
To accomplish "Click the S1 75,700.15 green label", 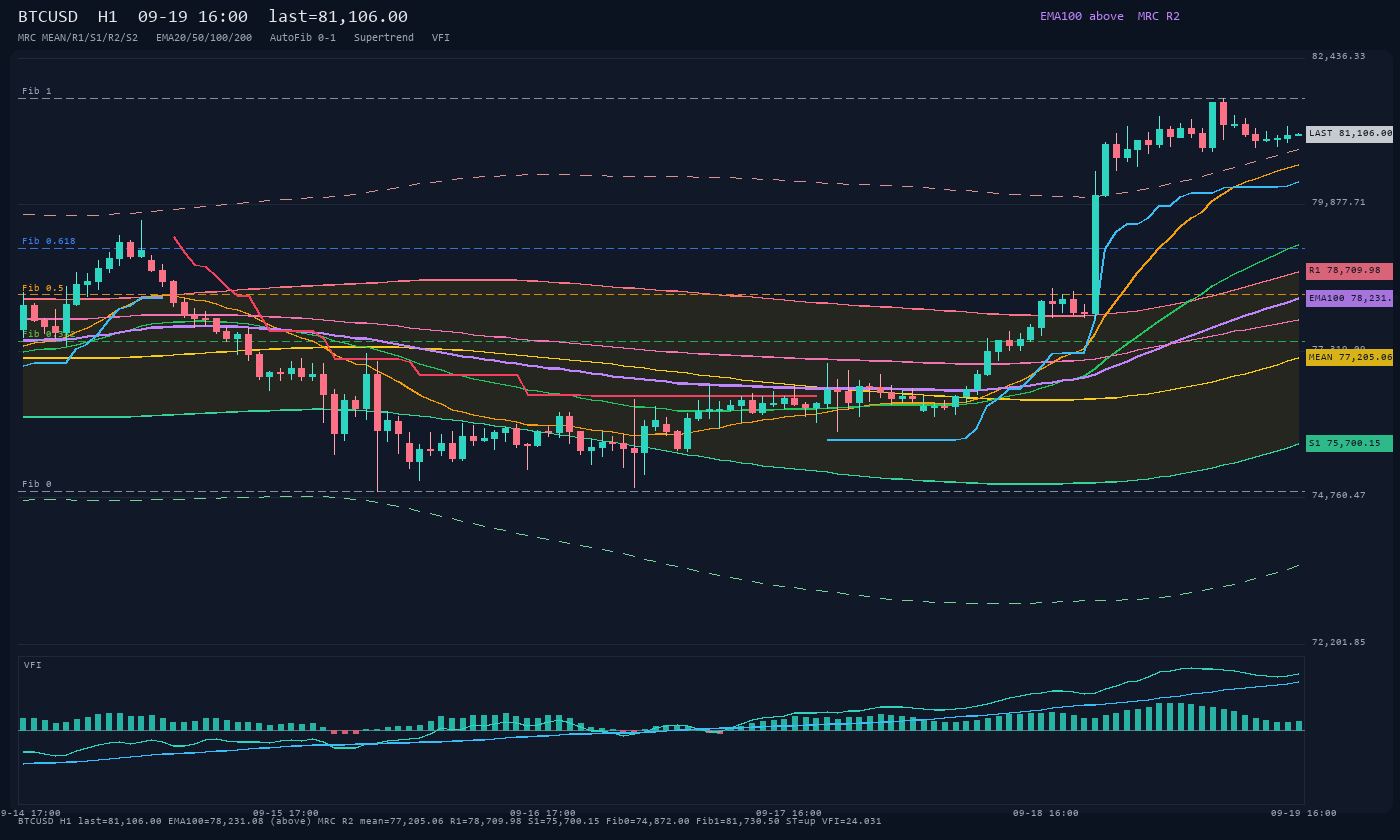I will click(x=1349, y=443).
